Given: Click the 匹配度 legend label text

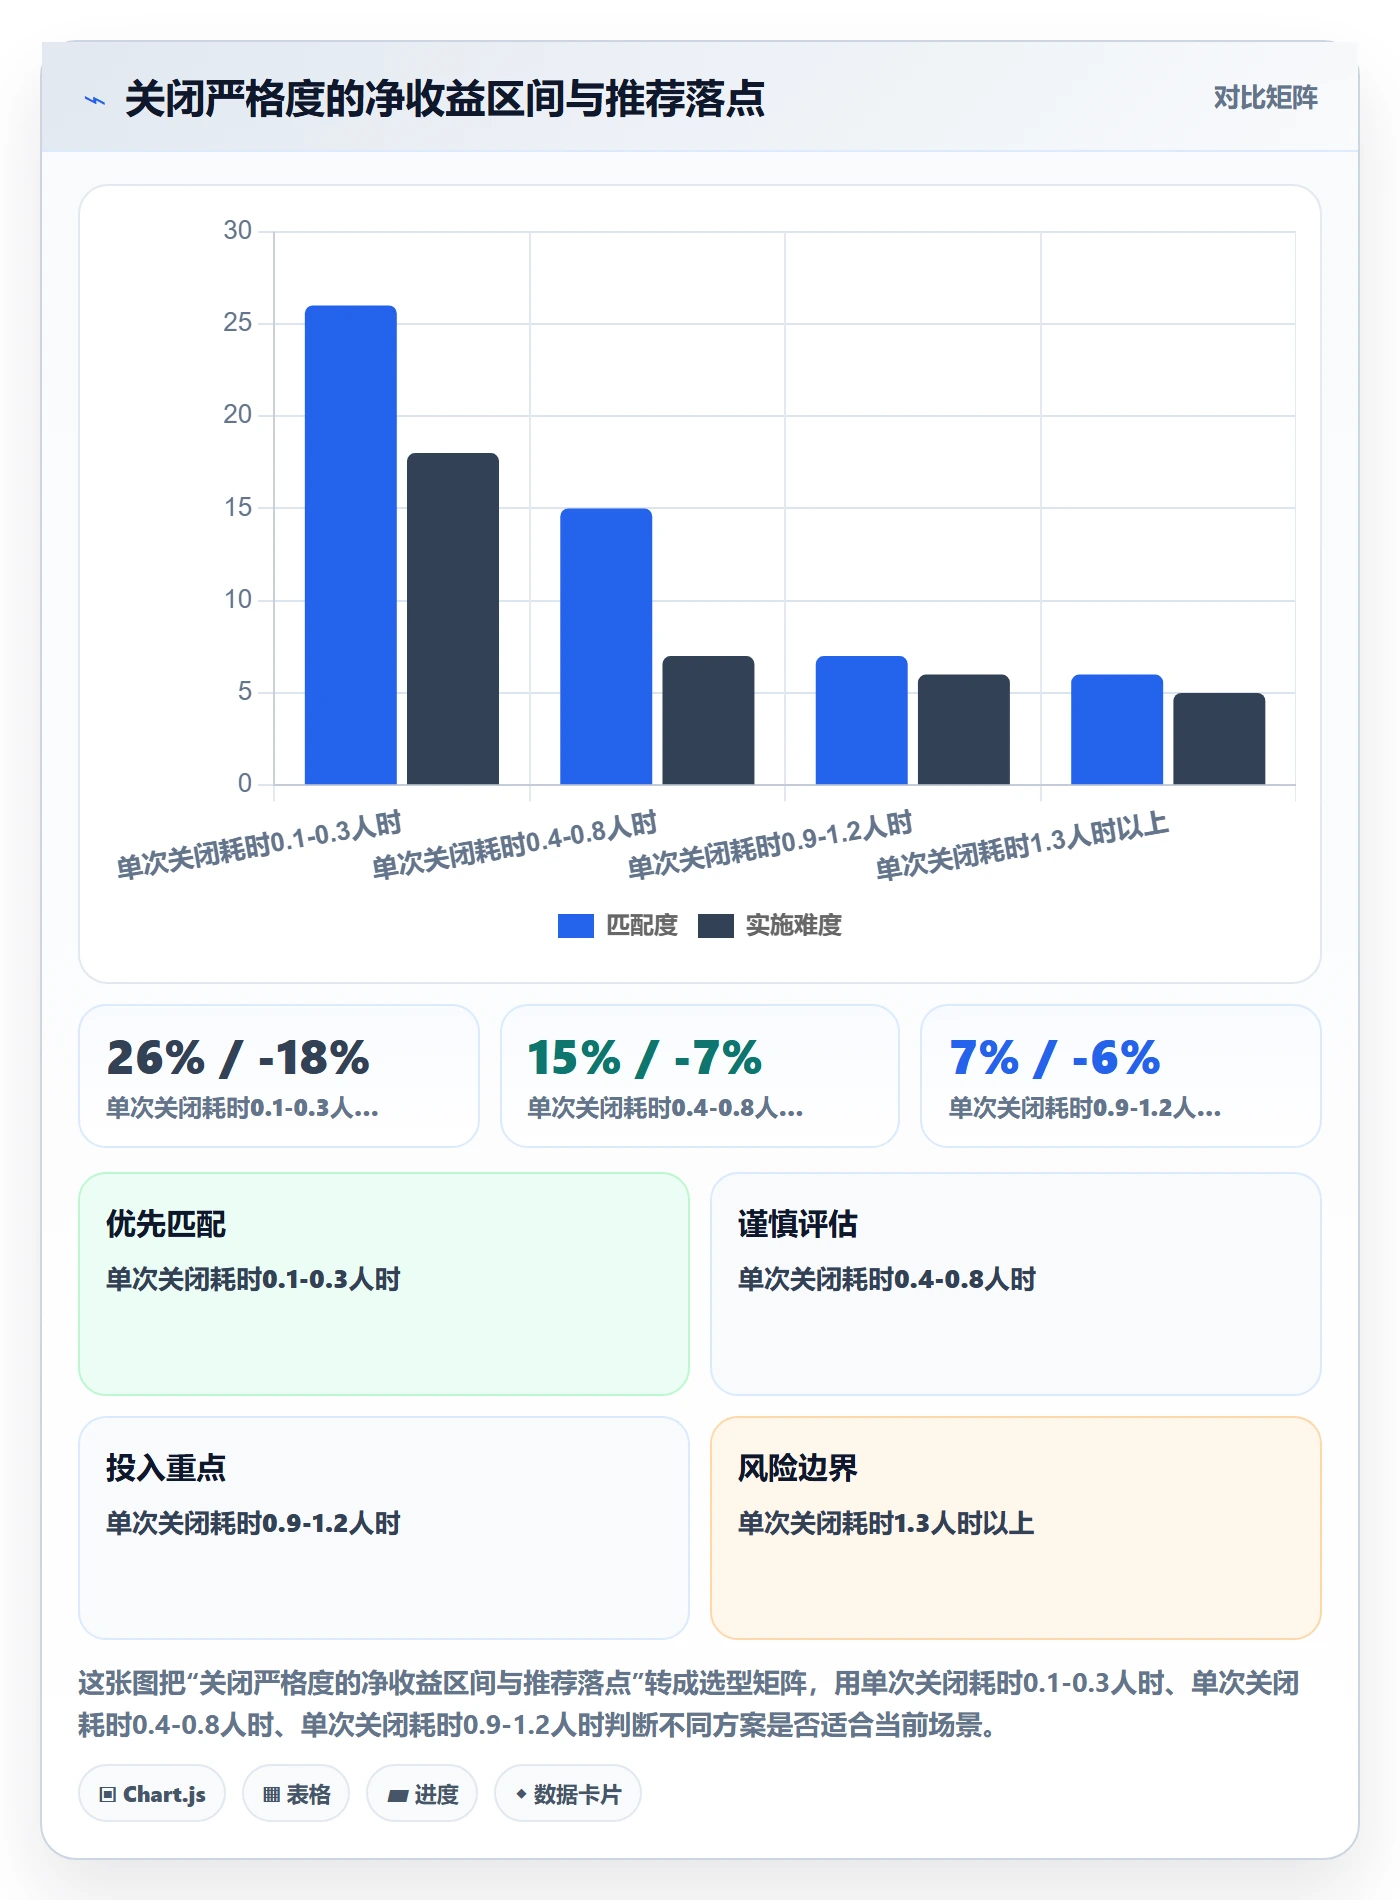Looking at the screenshot, I should (x=642, y=926).
